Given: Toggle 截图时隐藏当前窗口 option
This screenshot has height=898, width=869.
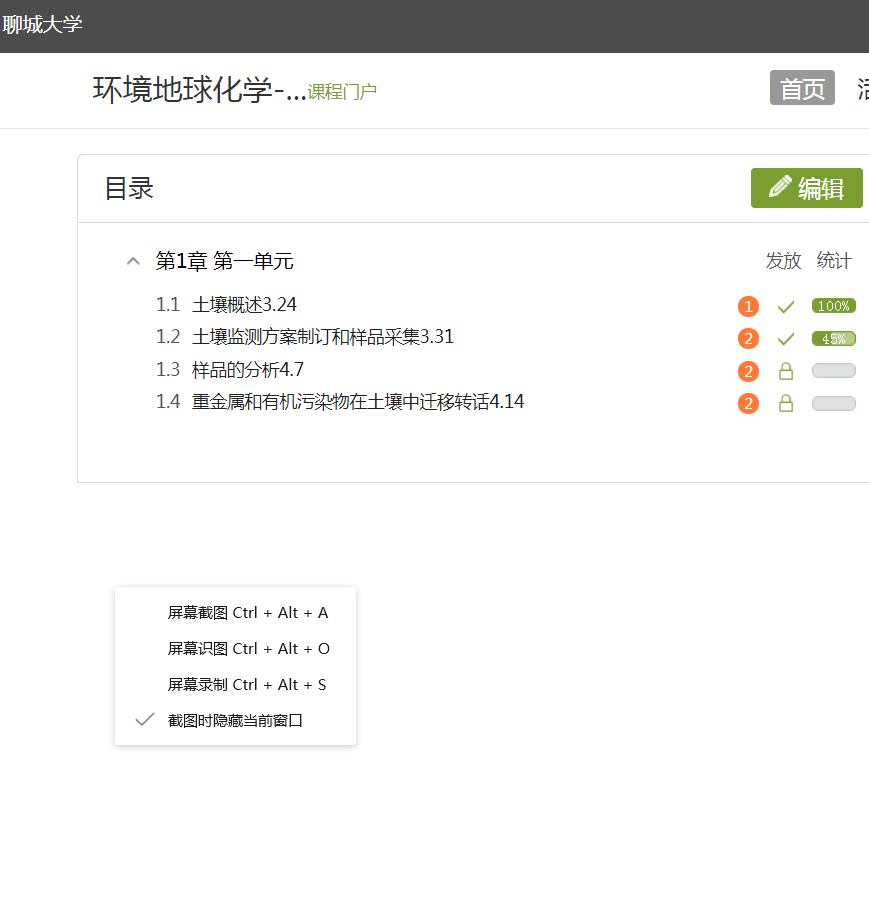Looking at the screenshot, I should pos(234,720).
